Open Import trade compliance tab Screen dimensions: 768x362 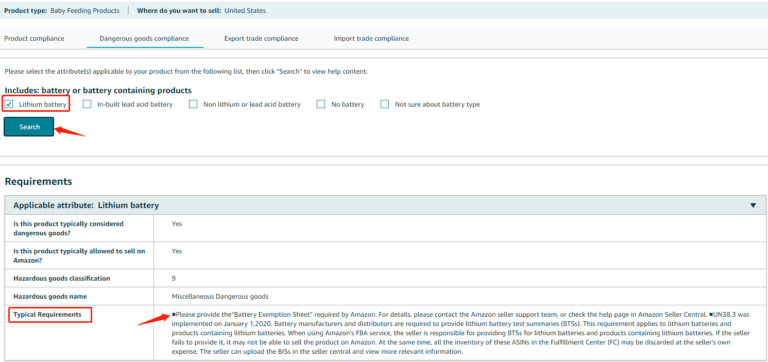pyautogui.click(x=371, y=38)
